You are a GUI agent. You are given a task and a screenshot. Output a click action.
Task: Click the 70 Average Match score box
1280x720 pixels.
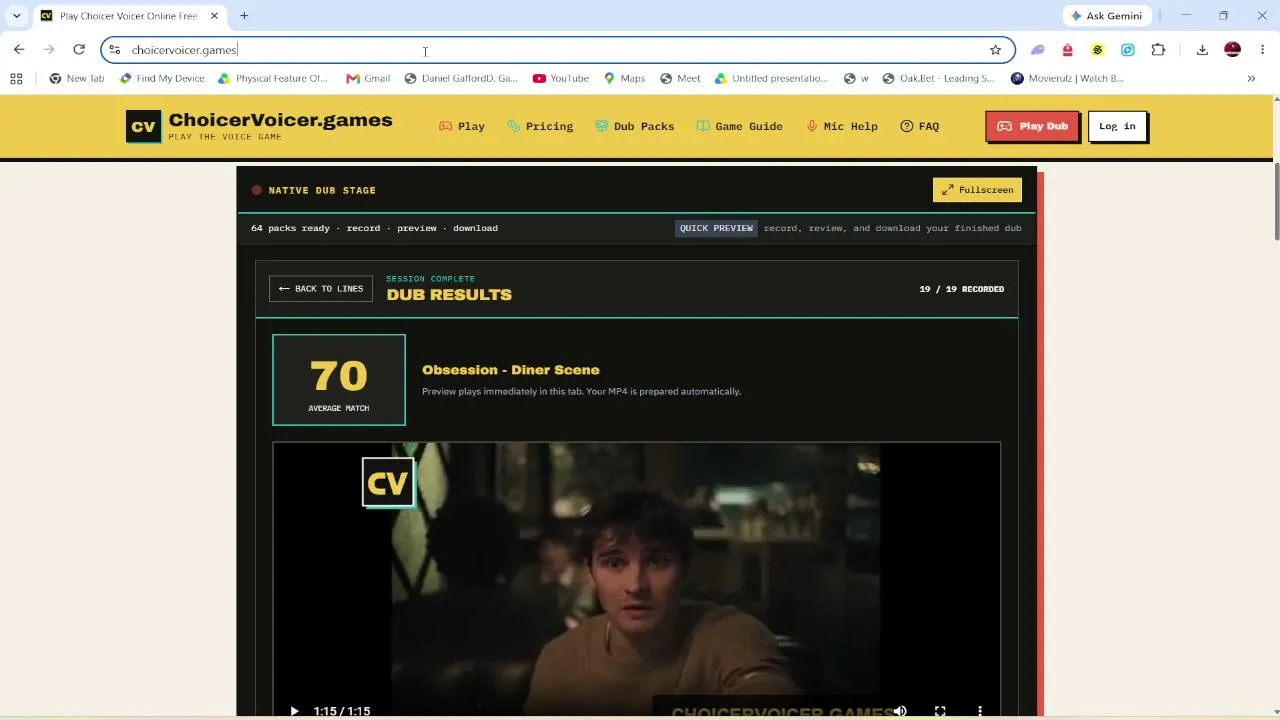pos(339,380)
